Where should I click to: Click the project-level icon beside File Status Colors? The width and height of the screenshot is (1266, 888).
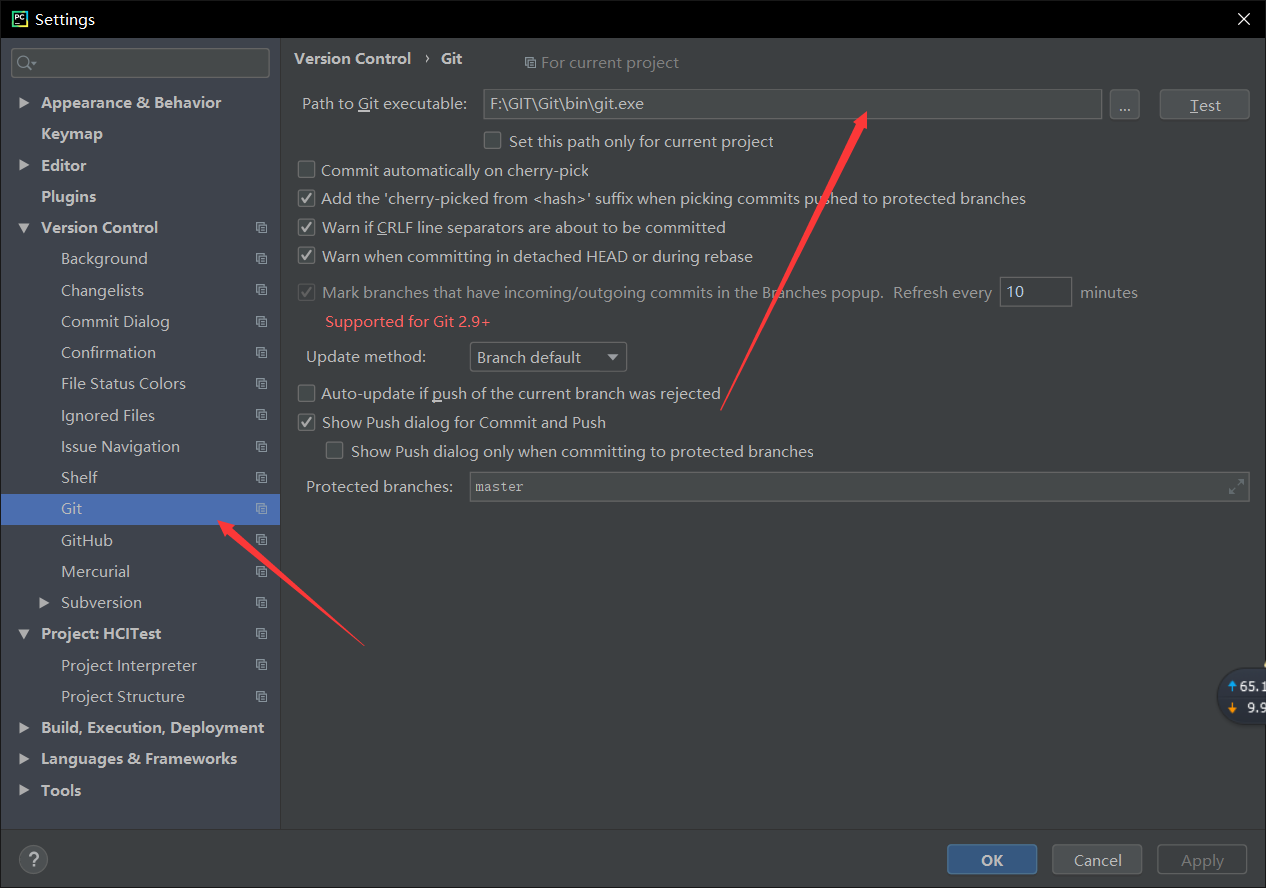coord(261,384)
